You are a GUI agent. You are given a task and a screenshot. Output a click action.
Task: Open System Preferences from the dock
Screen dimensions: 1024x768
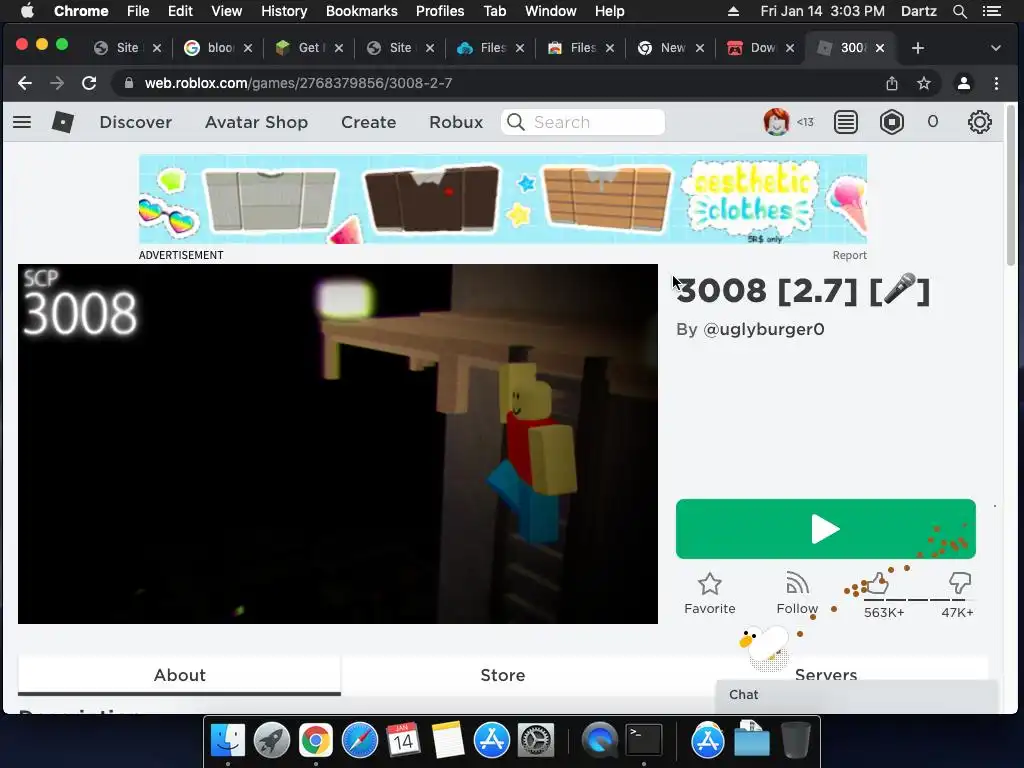click(536, 741)
